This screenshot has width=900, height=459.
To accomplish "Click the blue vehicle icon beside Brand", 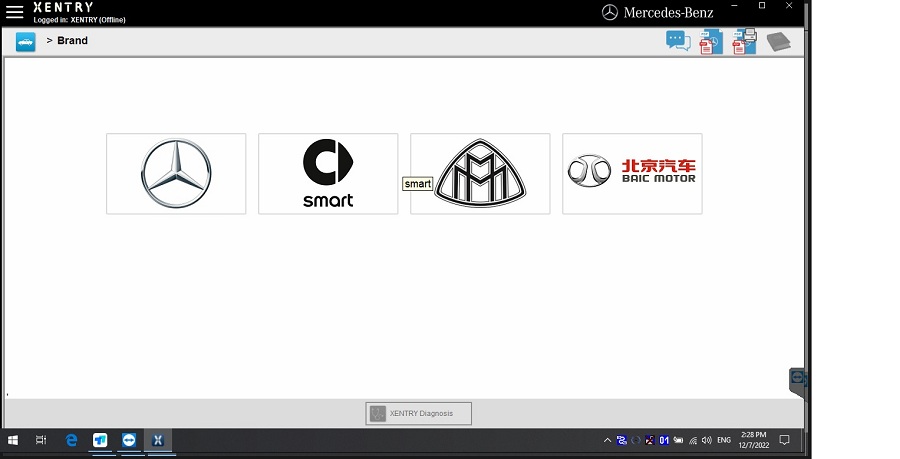I will pyautogui.click(x=26, y=42).
